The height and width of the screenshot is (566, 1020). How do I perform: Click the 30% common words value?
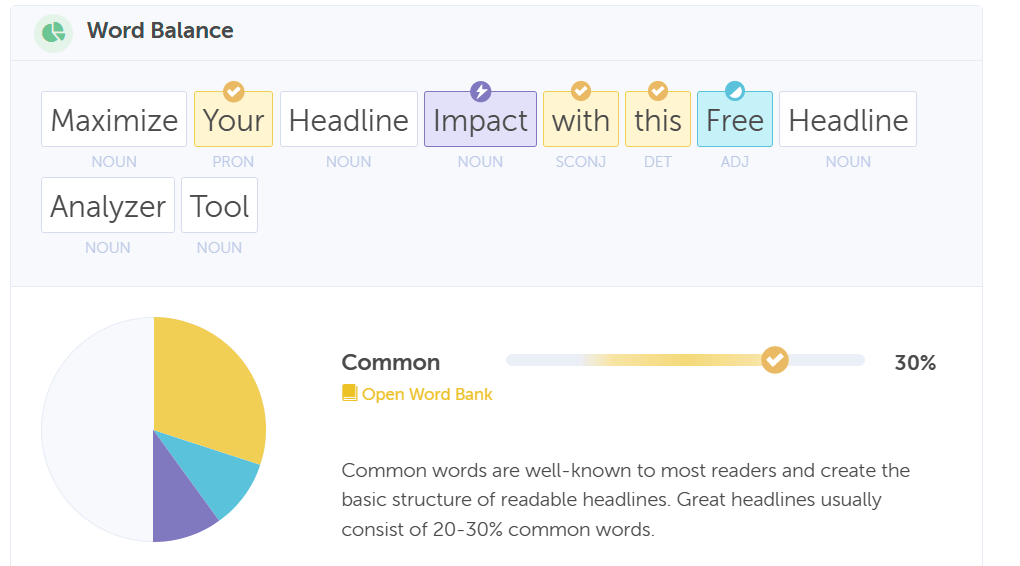coord(915,363)
